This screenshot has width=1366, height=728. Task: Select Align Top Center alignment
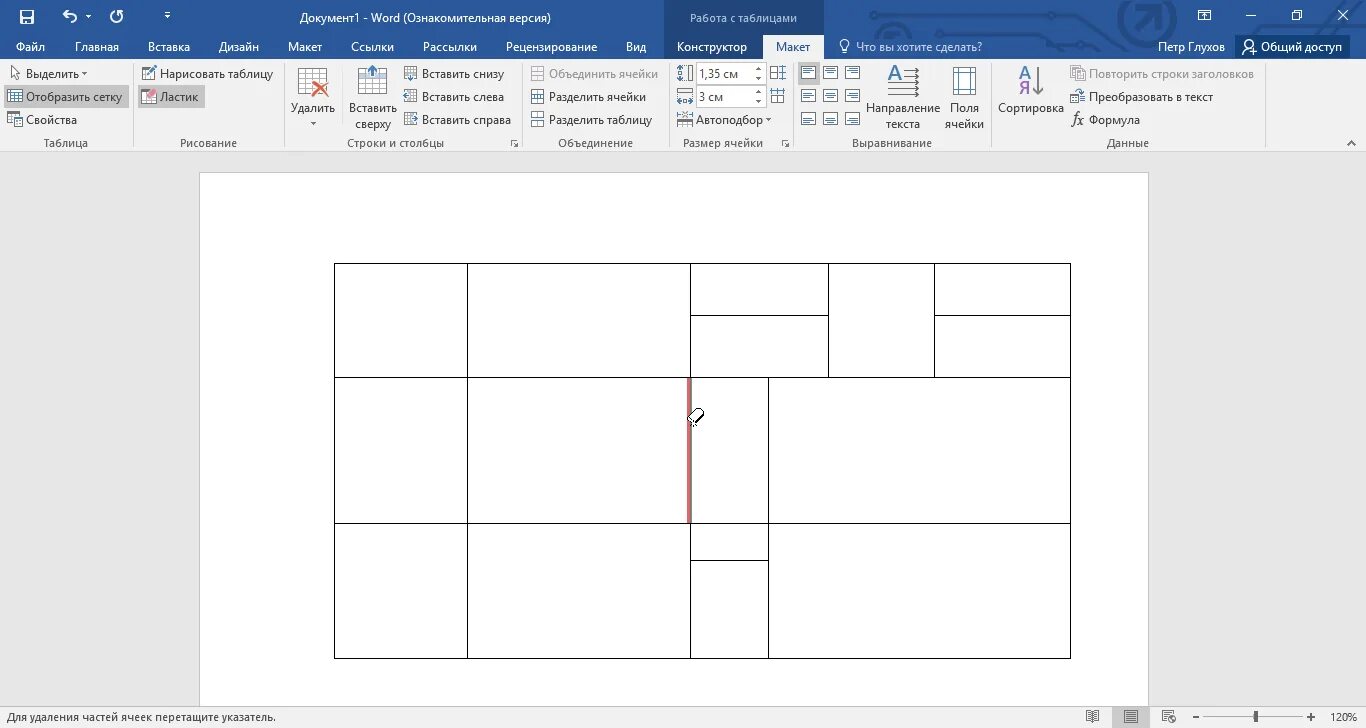(x=830, y=73)
